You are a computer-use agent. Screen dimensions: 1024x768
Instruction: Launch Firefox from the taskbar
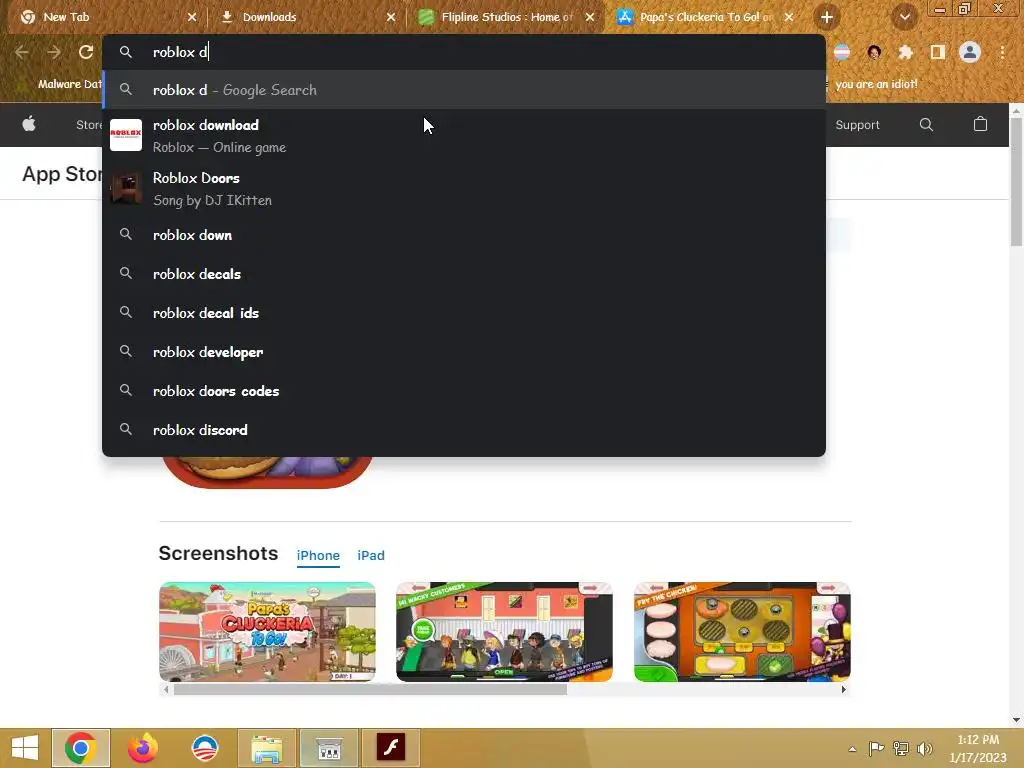coord(142,748)
